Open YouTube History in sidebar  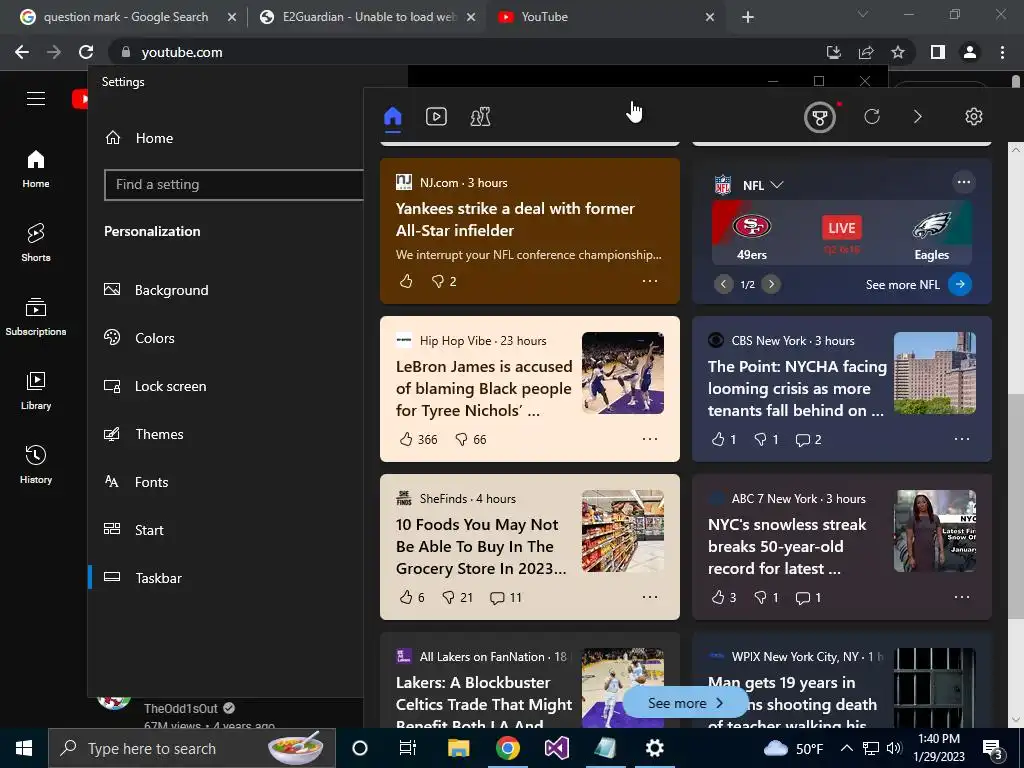36,464
